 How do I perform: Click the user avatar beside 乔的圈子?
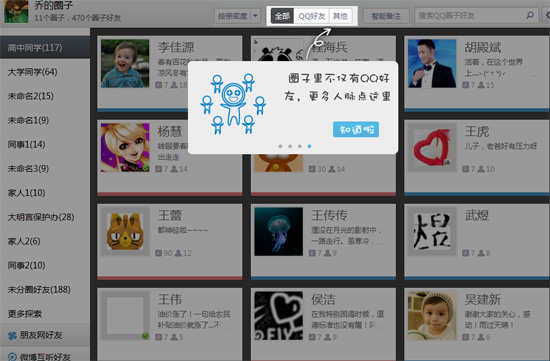point(16,11)
